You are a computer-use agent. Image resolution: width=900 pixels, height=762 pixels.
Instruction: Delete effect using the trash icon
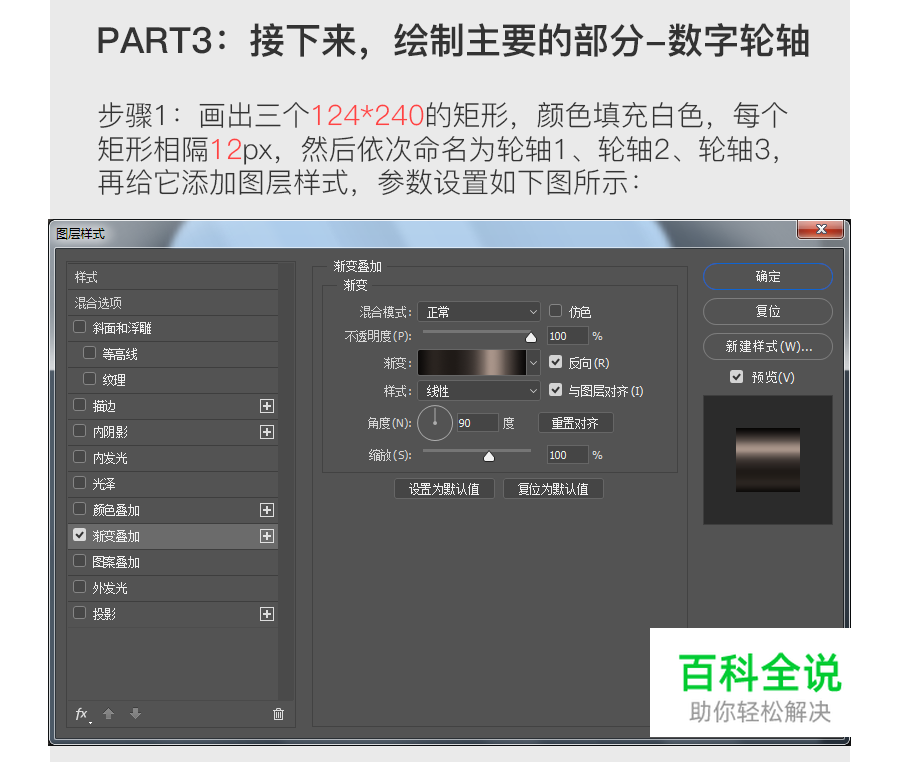[277, 714]
